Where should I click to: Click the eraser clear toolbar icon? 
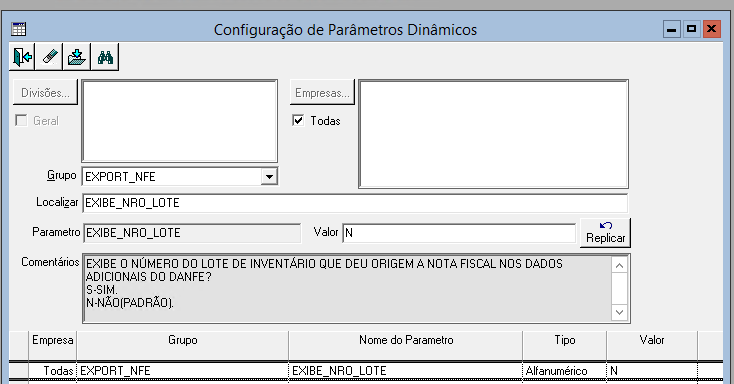[x=50, y=57]
